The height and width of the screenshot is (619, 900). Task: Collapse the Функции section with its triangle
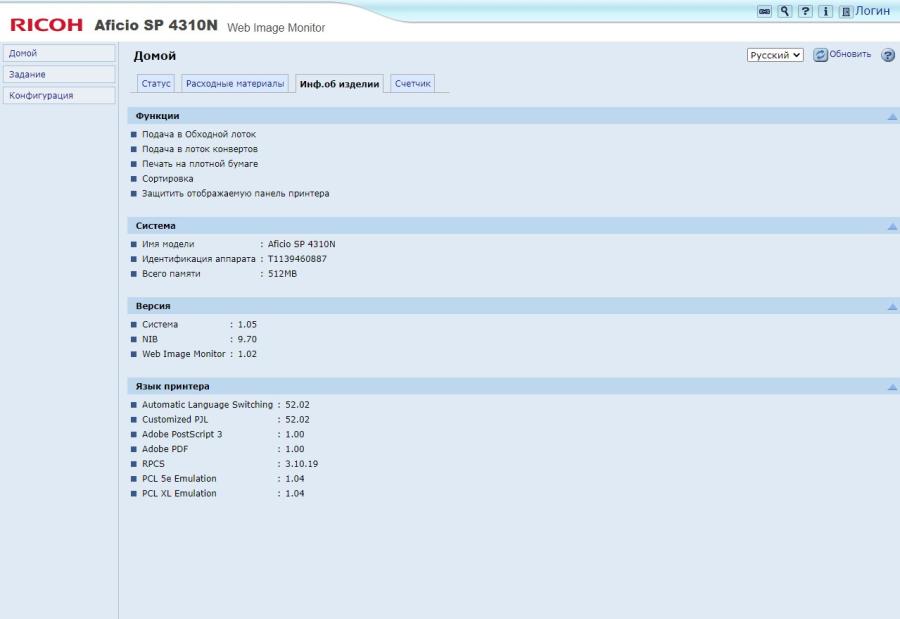tap(892, 117)
